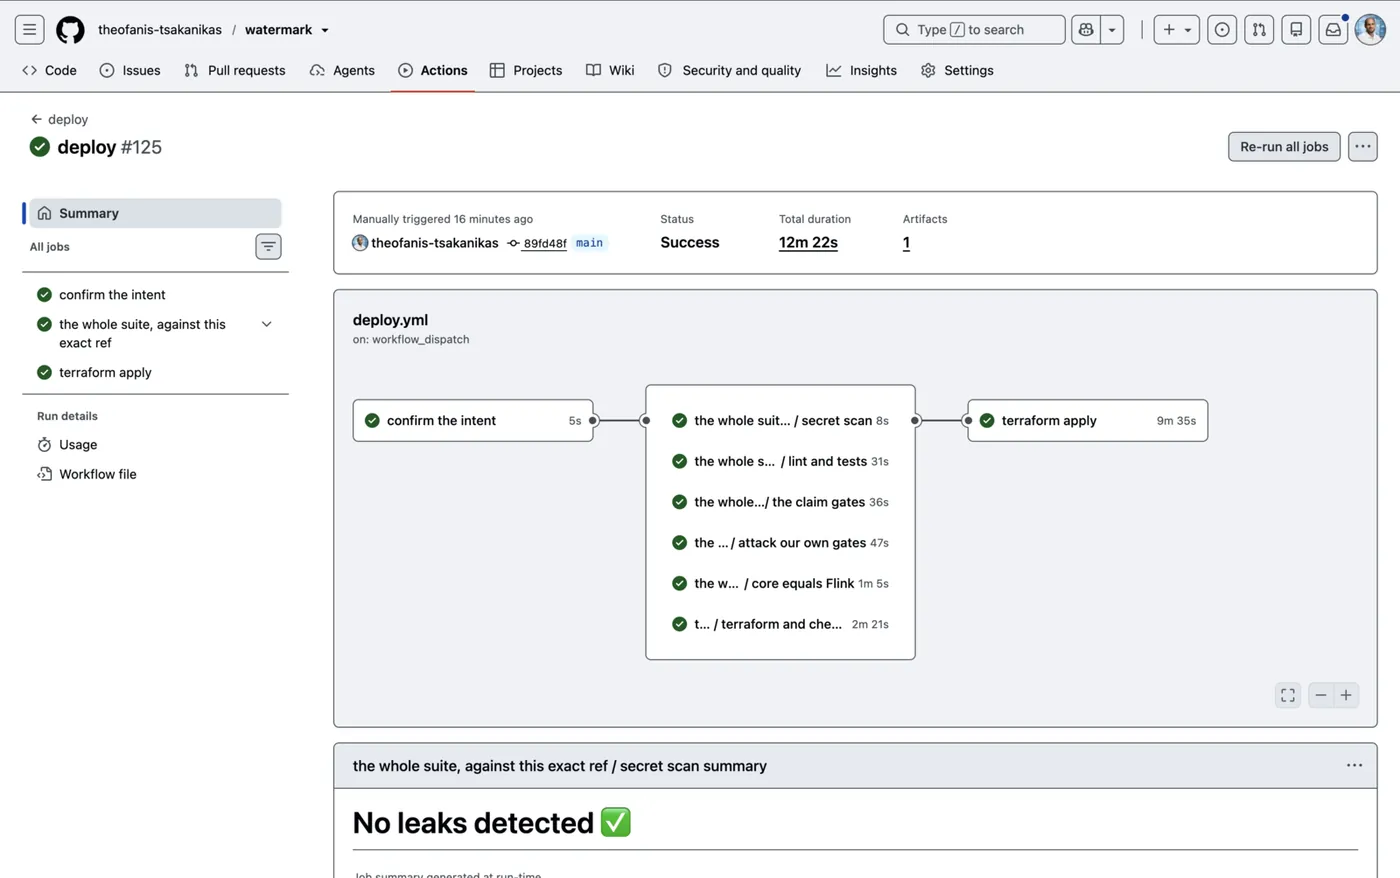Viewport: 1400px width, 878px height.
Task: Open attack our own gates job
Action: coord(780,543)
